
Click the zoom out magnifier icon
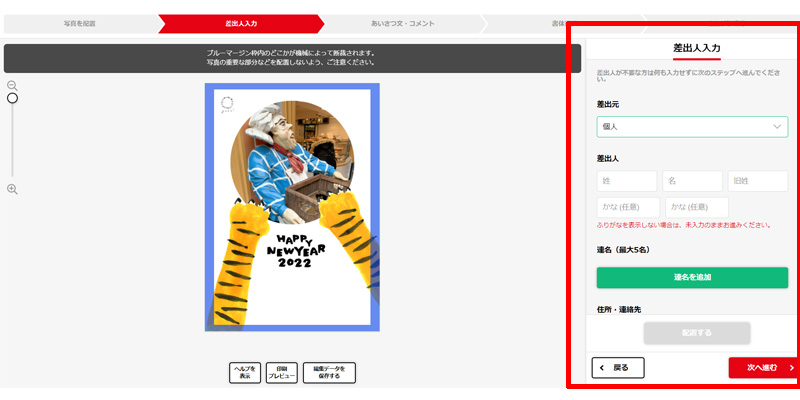pos(12,86)
